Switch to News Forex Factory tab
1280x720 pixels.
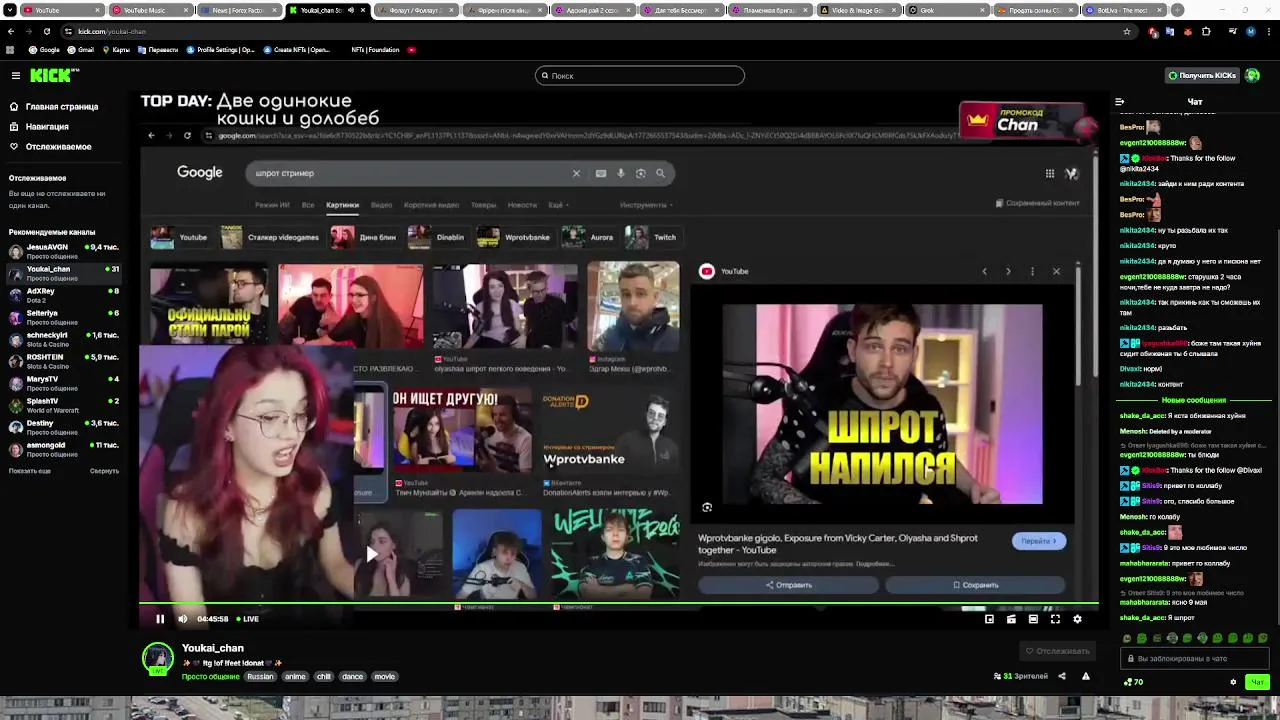(239, 10)
